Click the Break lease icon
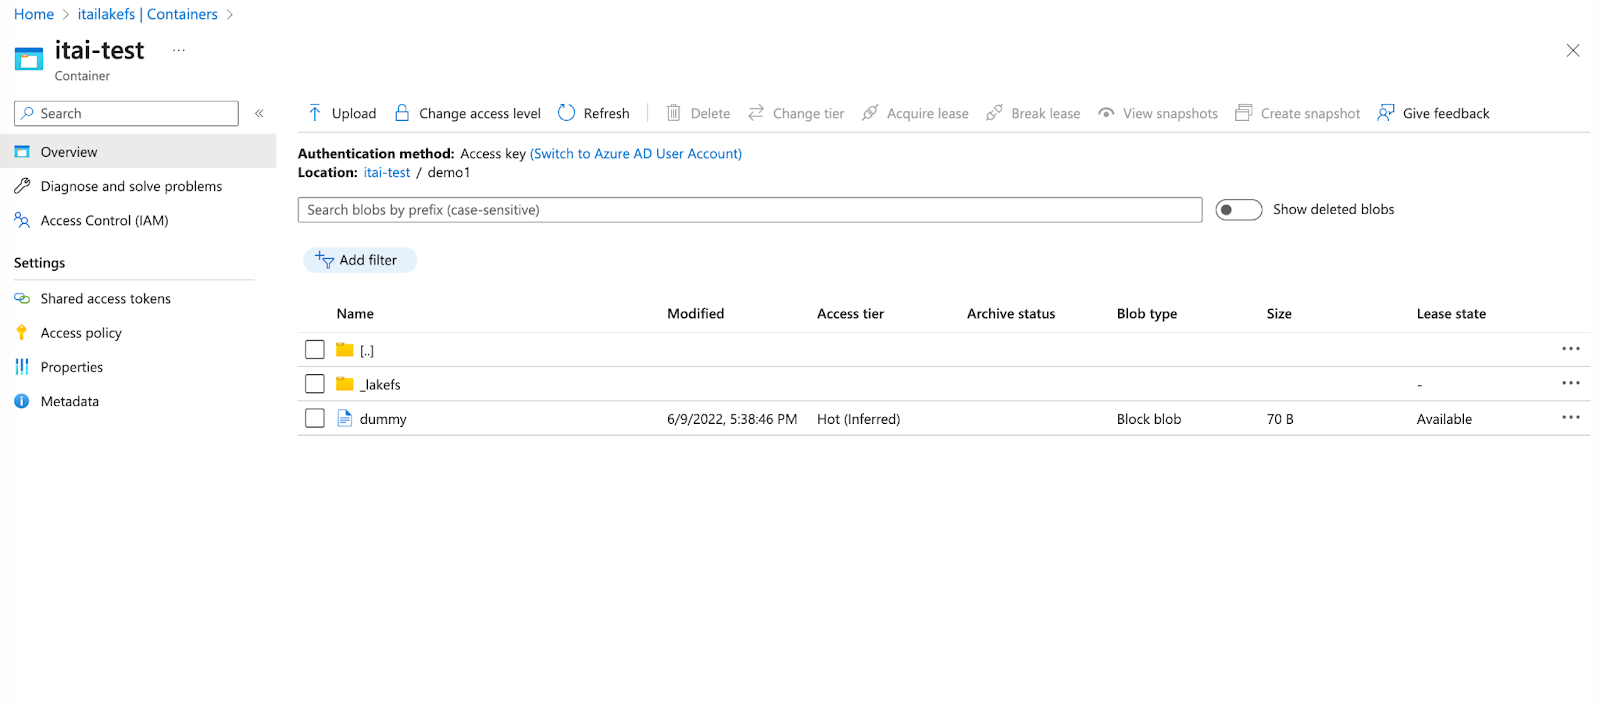Screen dimensions: 1600x702 [994, 113]
